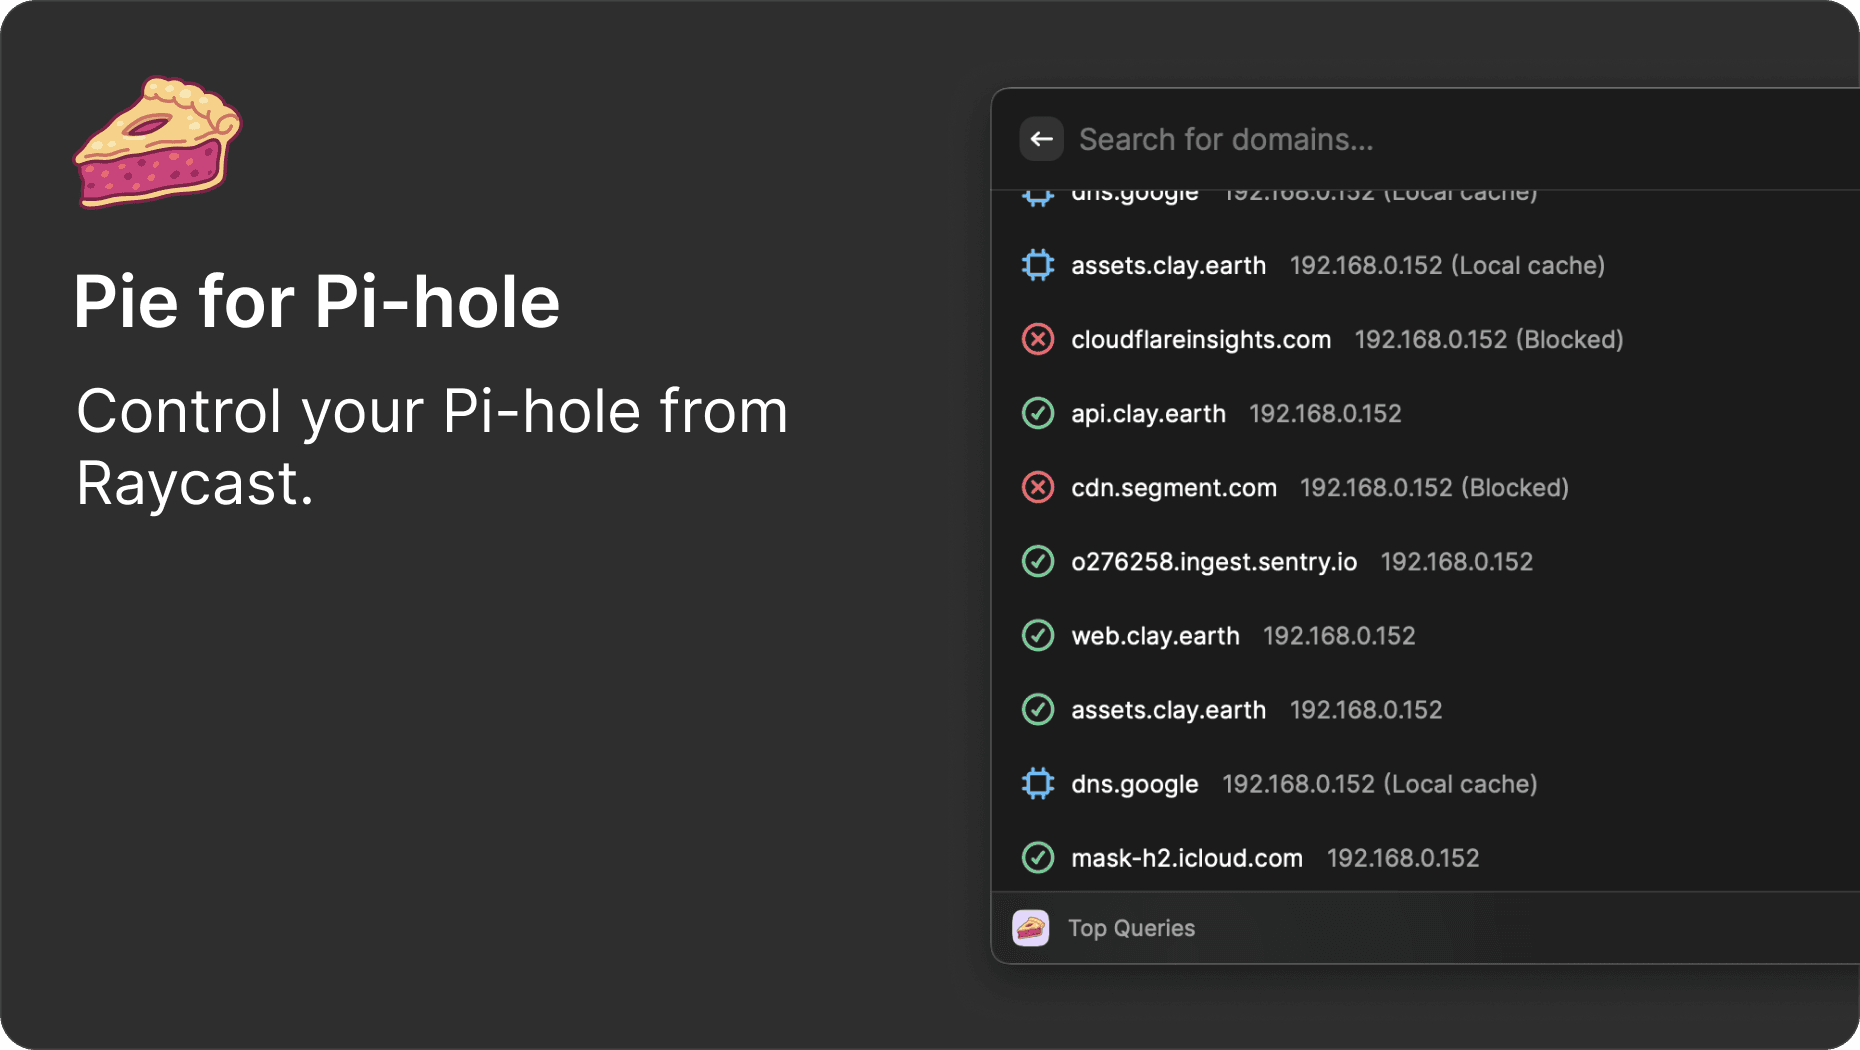Screen dimensions: 1860x1050
Task: Click the back arrow button
Action: point(1041,139)
